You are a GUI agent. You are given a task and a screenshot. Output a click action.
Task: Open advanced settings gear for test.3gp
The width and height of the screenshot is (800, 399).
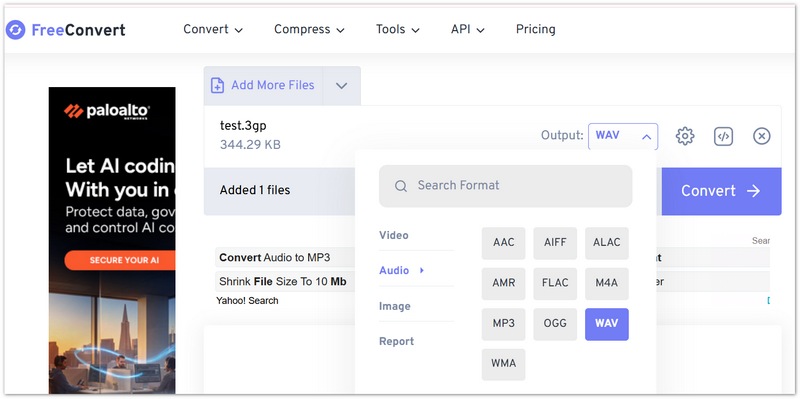point(685,136)
